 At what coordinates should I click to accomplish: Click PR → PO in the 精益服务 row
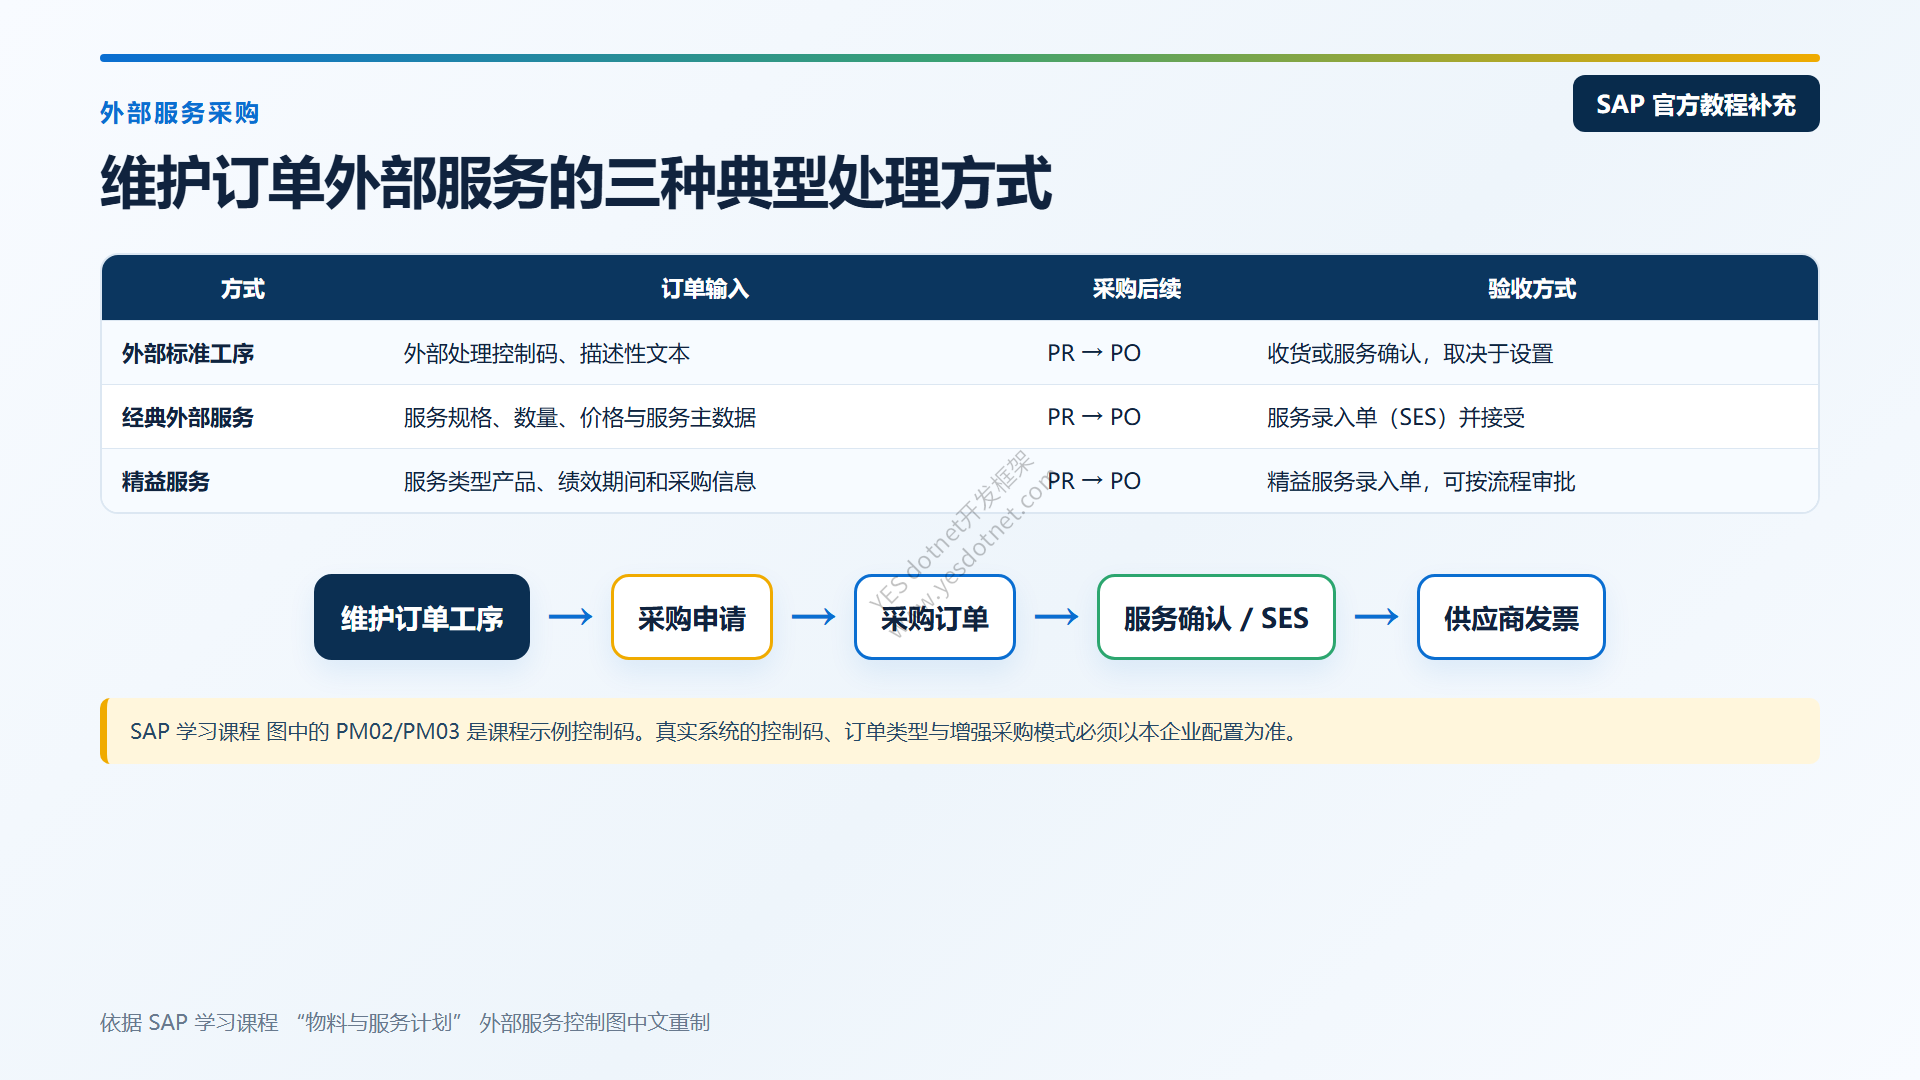click(1094, 482)
